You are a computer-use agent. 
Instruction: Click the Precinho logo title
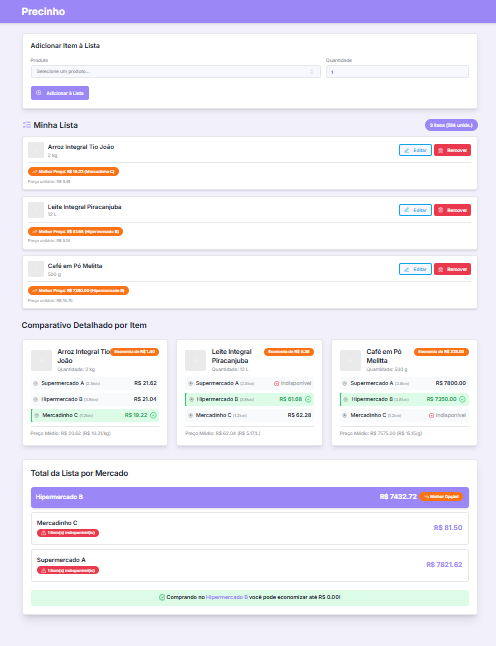(x=43, y=12)
